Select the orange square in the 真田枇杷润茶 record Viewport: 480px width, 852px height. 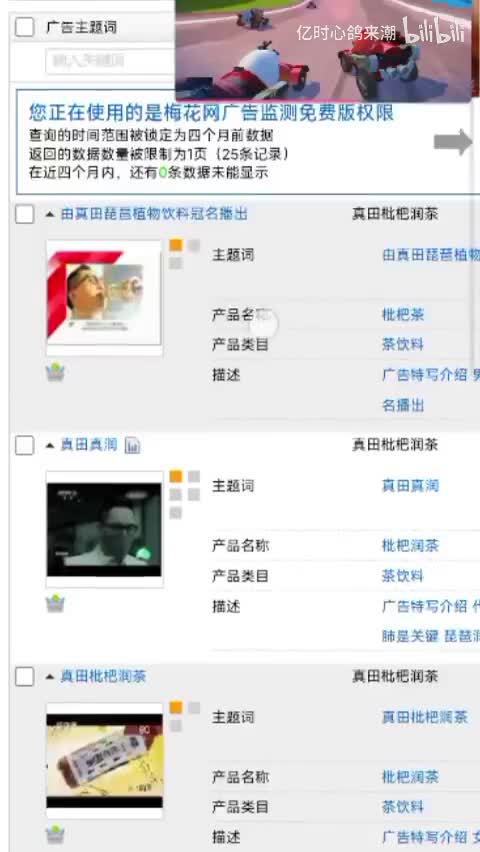pyautogui.click(x=176, y=707)
